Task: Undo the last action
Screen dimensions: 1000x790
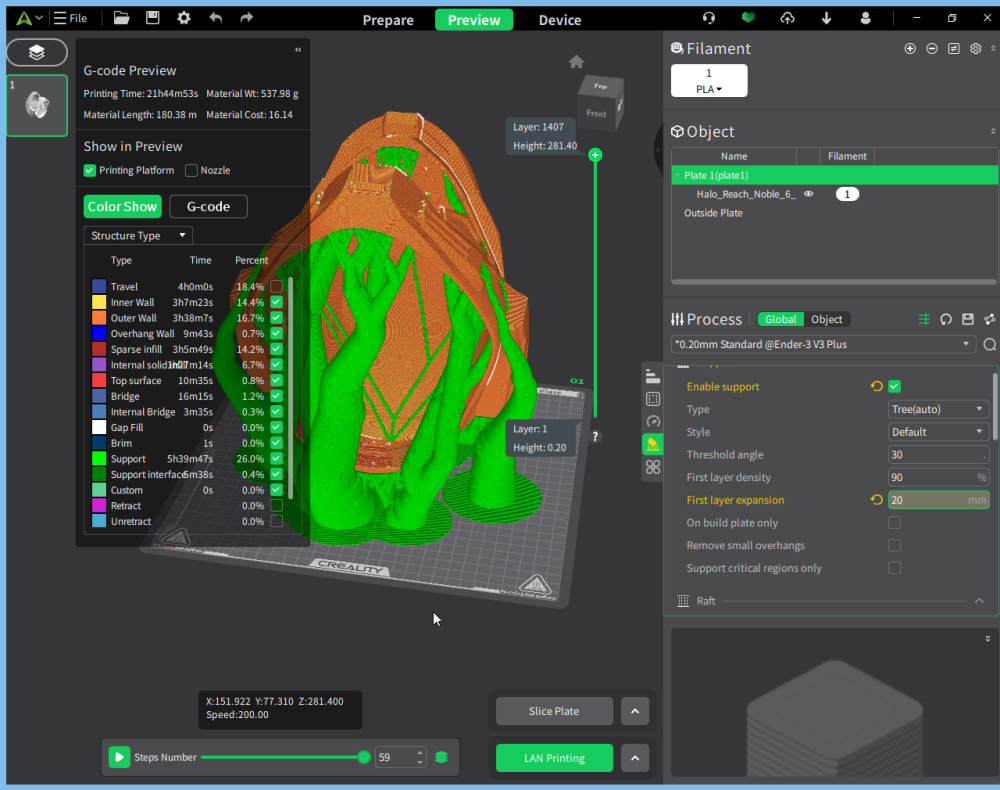Action: [x=216, y=18]
